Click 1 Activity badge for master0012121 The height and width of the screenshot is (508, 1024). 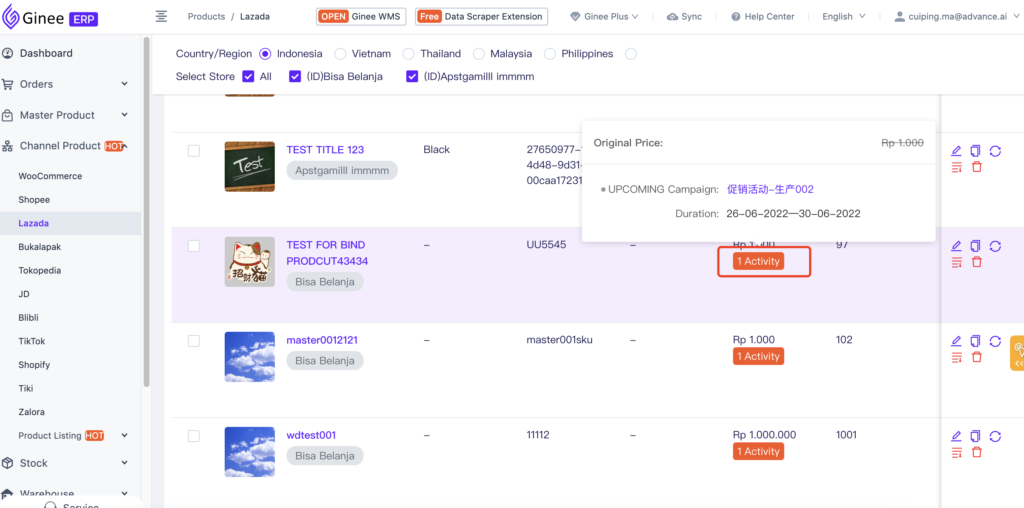tap(758, 357)
